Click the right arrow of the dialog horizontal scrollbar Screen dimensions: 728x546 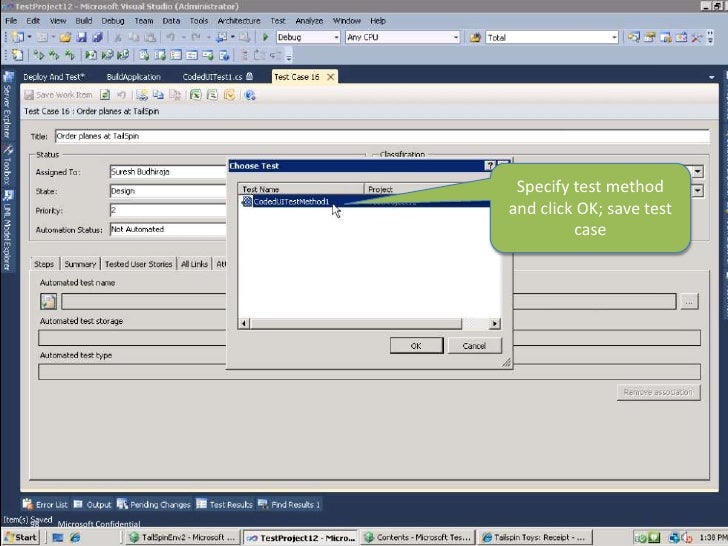pyautogui.click(x=495, y=324)
